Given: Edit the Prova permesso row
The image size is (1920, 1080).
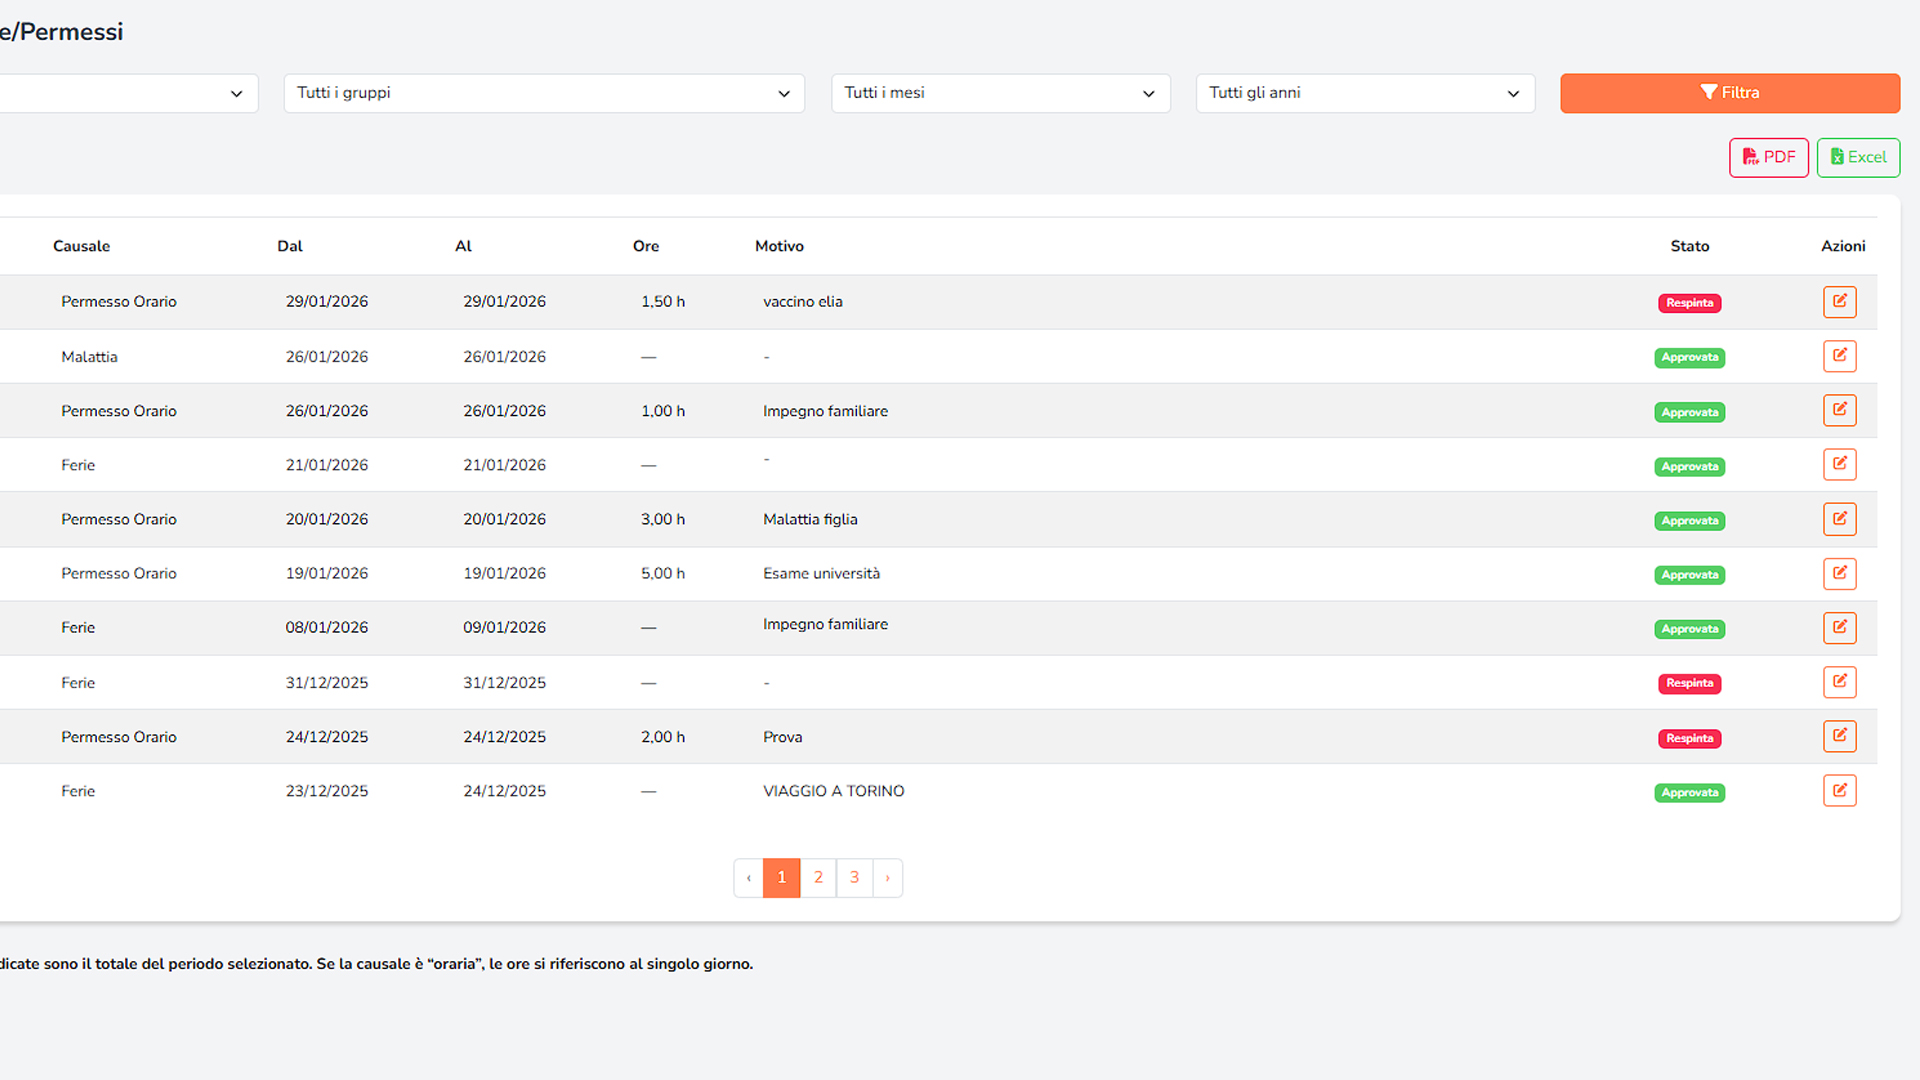Looking at the screenshot, I should pyautogui.click(x=1839, y=737).
